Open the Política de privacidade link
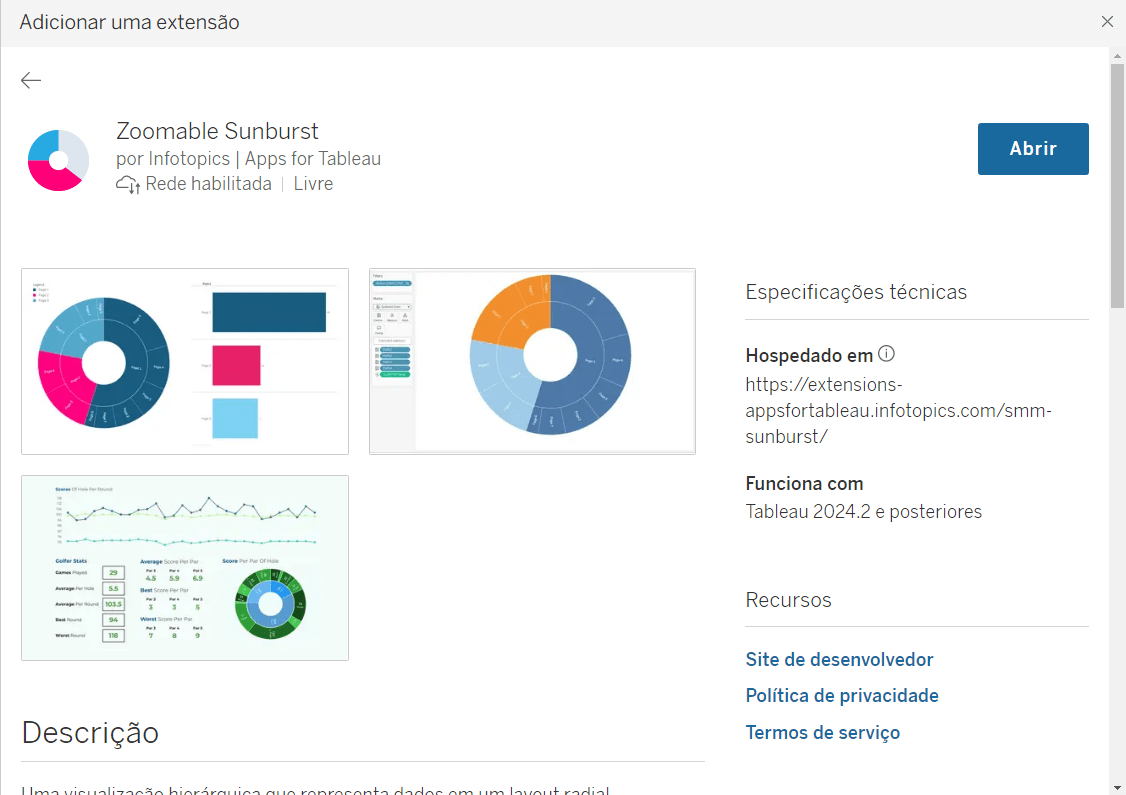This screenshot has height=795, width=1126. click(842, 696)
